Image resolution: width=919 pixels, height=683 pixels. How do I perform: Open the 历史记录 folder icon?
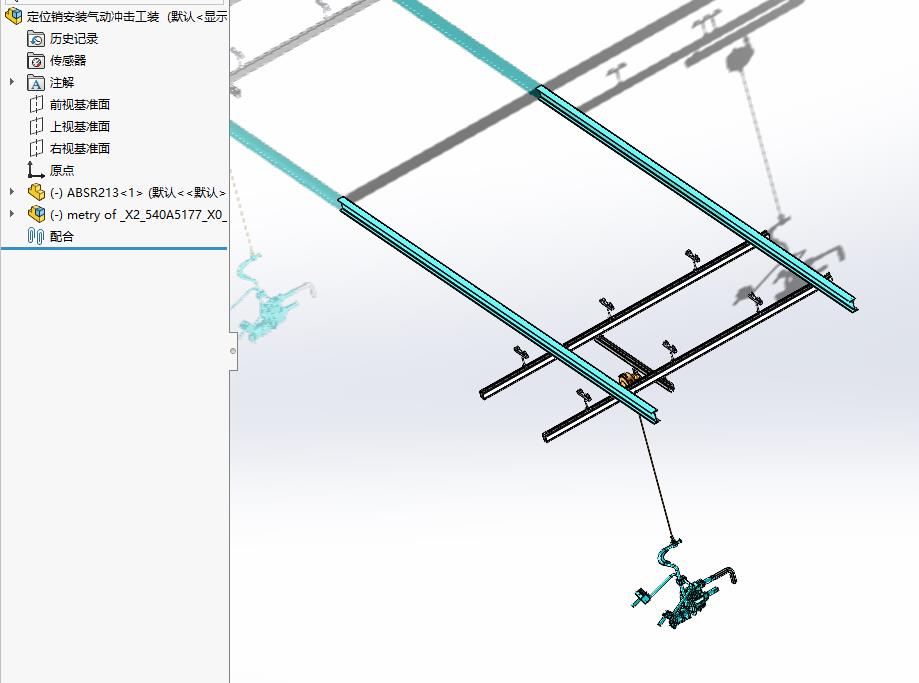[x=36, y=39]
